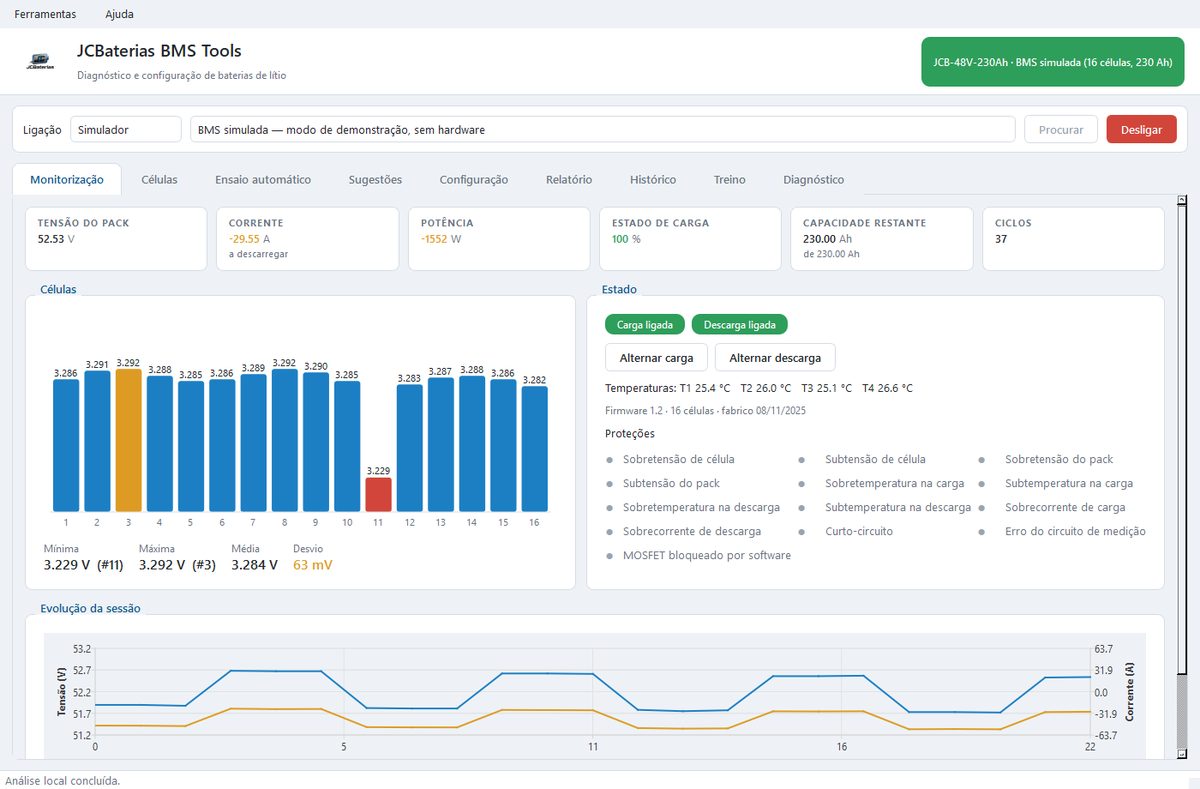Click the Máxima 3.292 V (#3) value
This screenshot has width=1200, height=789.
point(177,565)
